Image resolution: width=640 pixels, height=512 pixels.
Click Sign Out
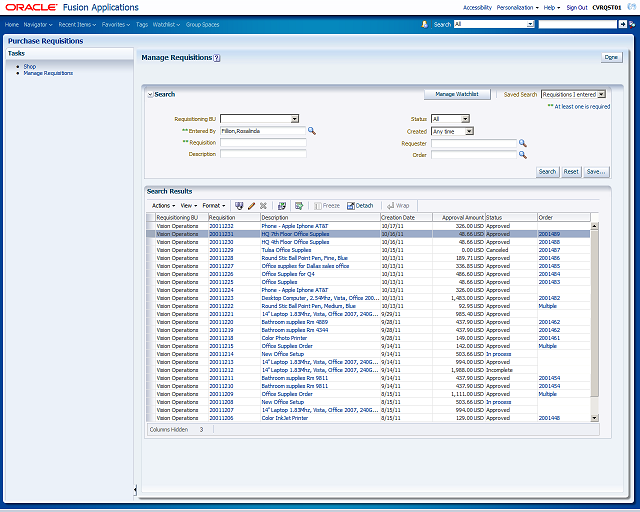(x=577, y=7)
